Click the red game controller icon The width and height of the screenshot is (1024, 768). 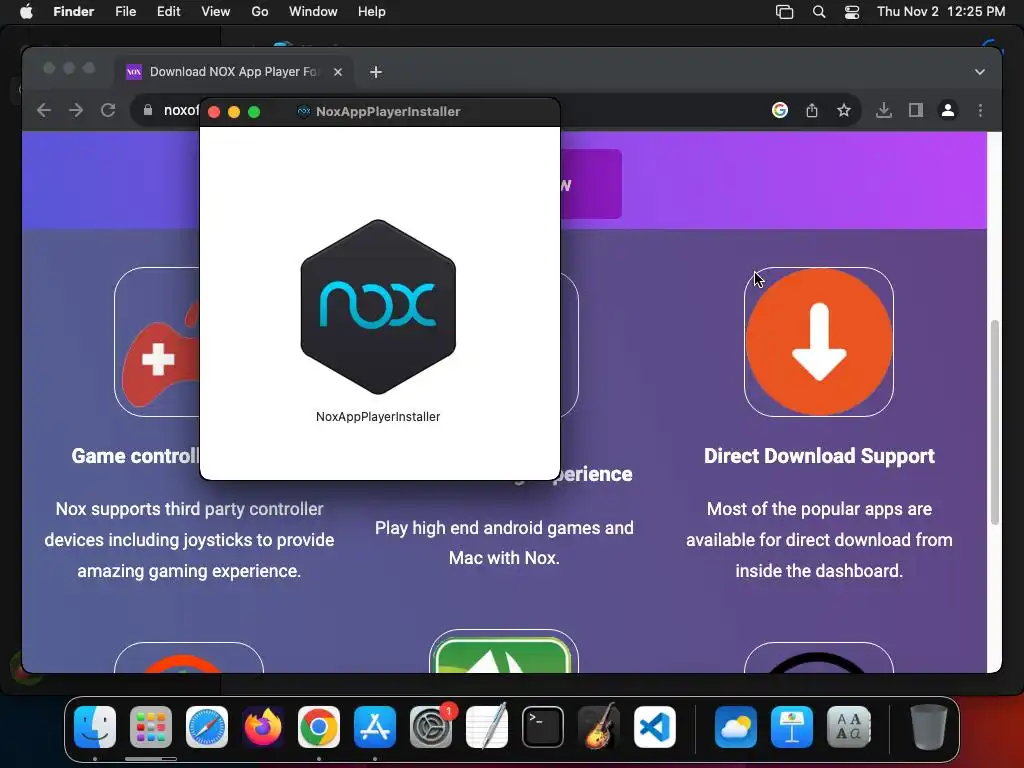click(161, 356)
